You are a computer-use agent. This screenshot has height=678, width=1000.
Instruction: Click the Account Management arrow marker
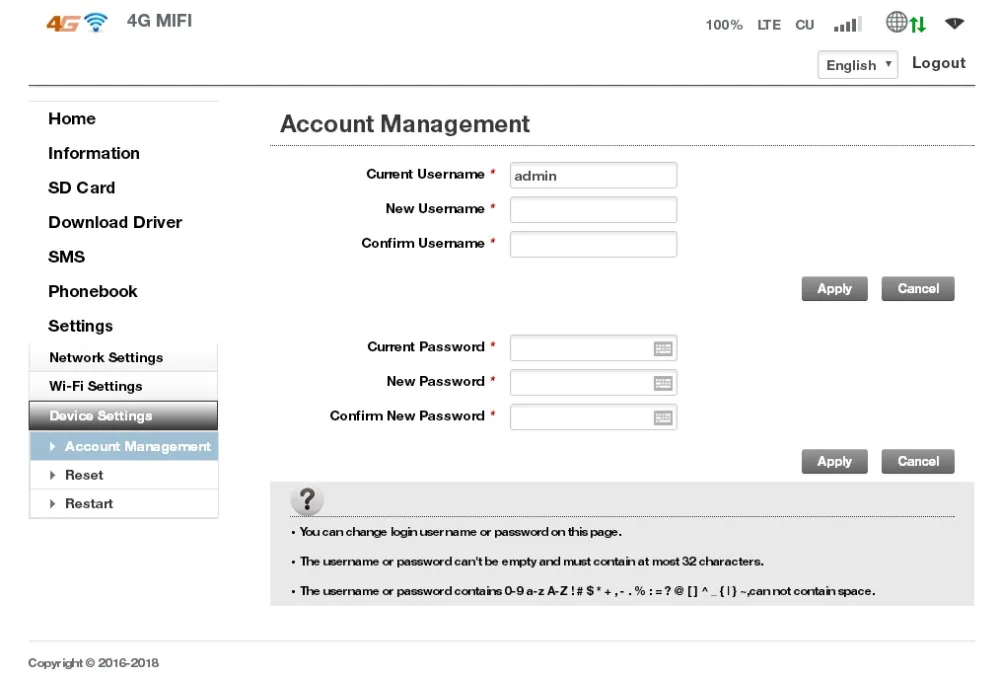52,446
